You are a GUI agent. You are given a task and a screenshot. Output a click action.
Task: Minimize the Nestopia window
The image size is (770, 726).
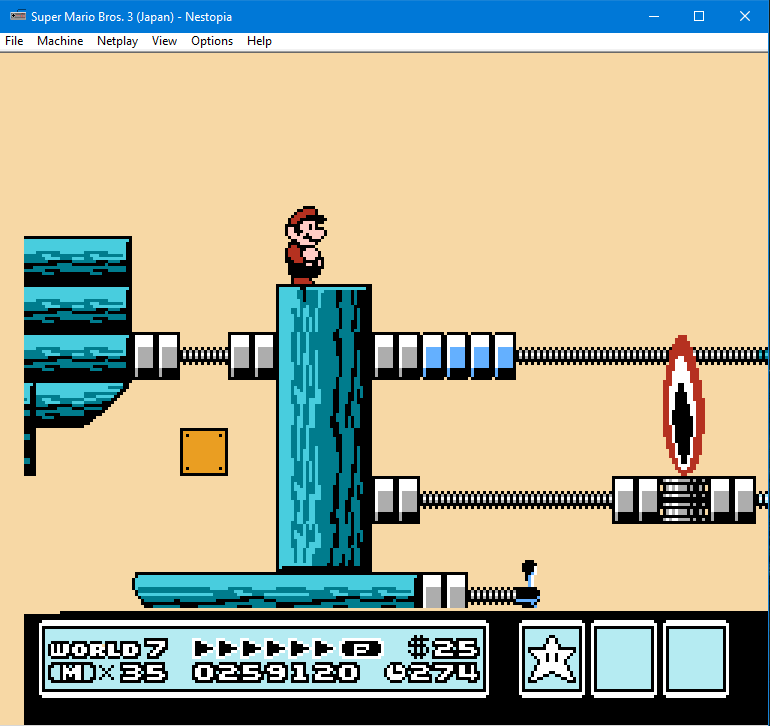(x=654, y=16)
